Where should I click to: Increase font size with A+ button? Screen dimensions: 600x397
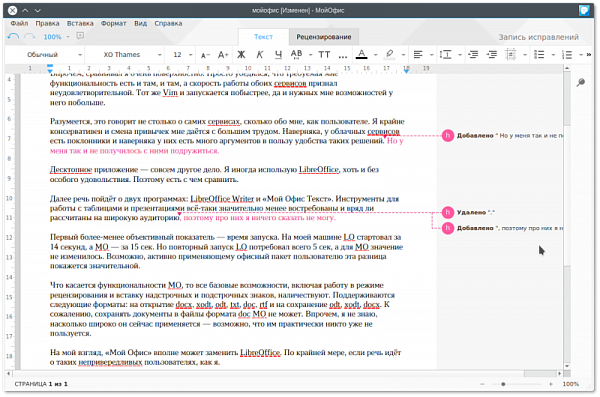tap(223, 55)
